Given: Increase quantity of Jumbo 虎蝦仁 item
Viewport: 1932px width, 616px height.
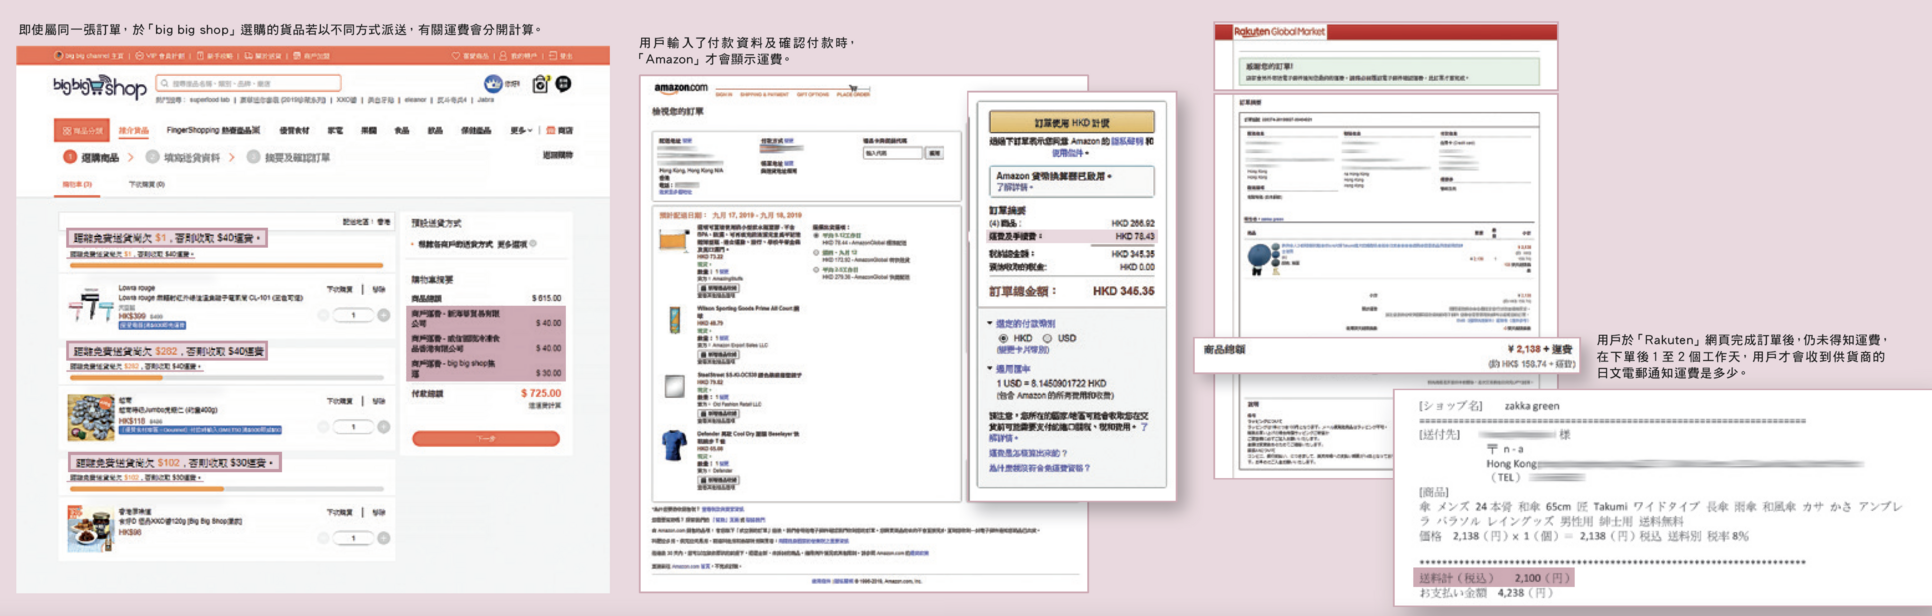Looking at the screenshot, I should tap(383, 427).
